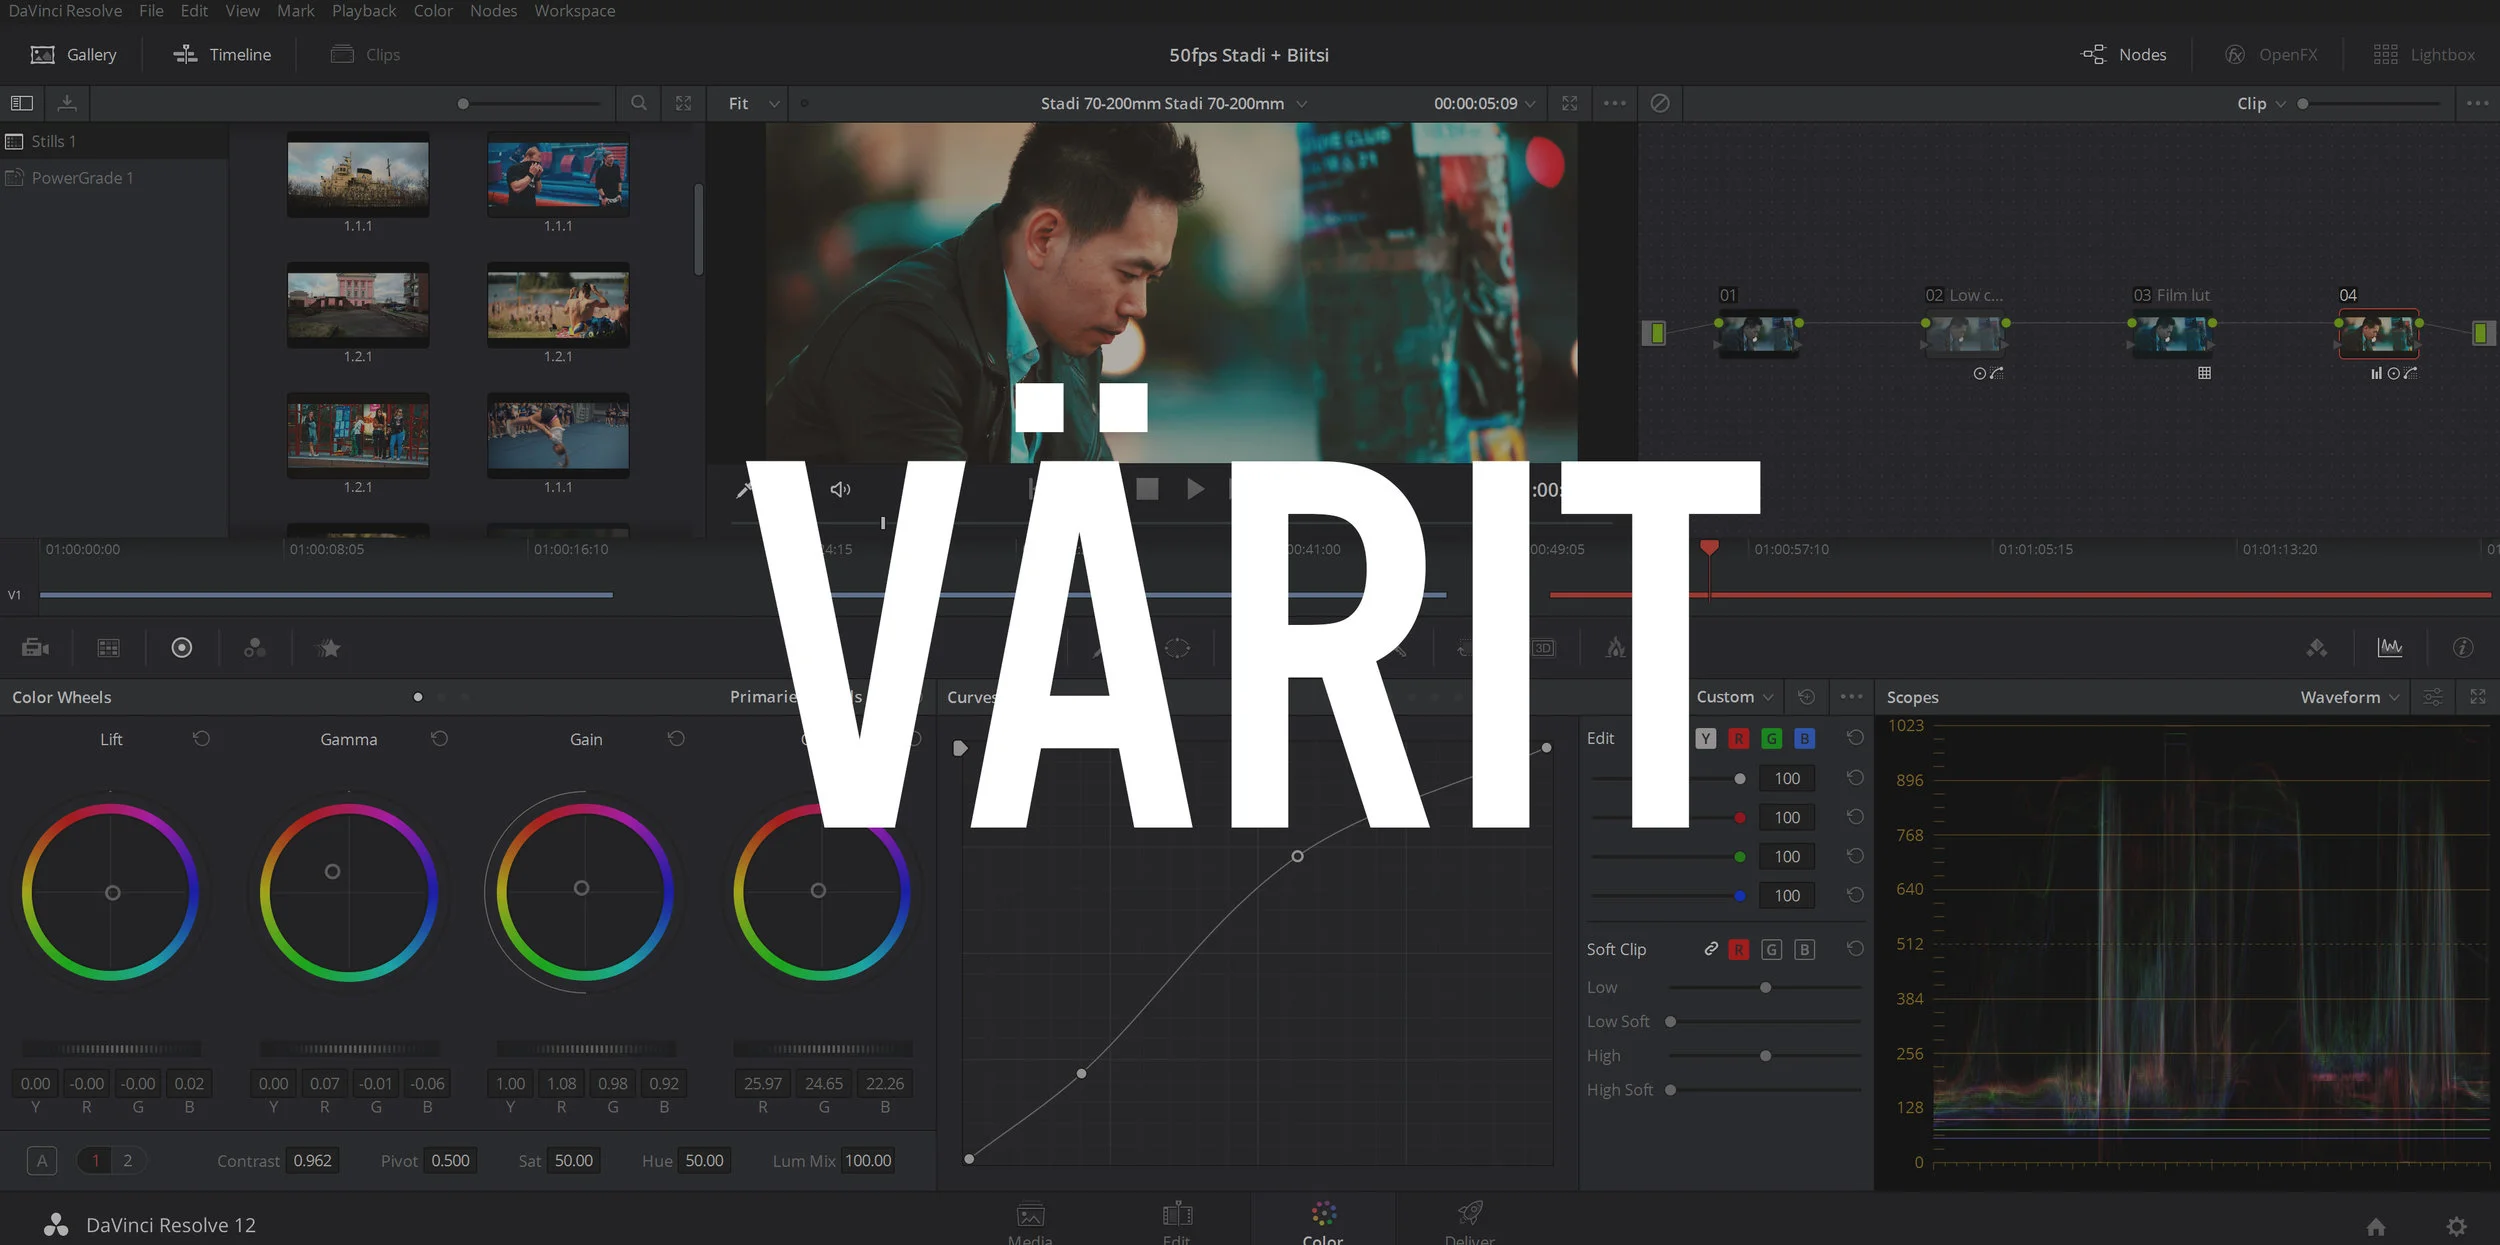The height and width of the screenshot is (1245, 2500).
Task: Open the project settings gear icon
Action: [x=2456, y=1226]
